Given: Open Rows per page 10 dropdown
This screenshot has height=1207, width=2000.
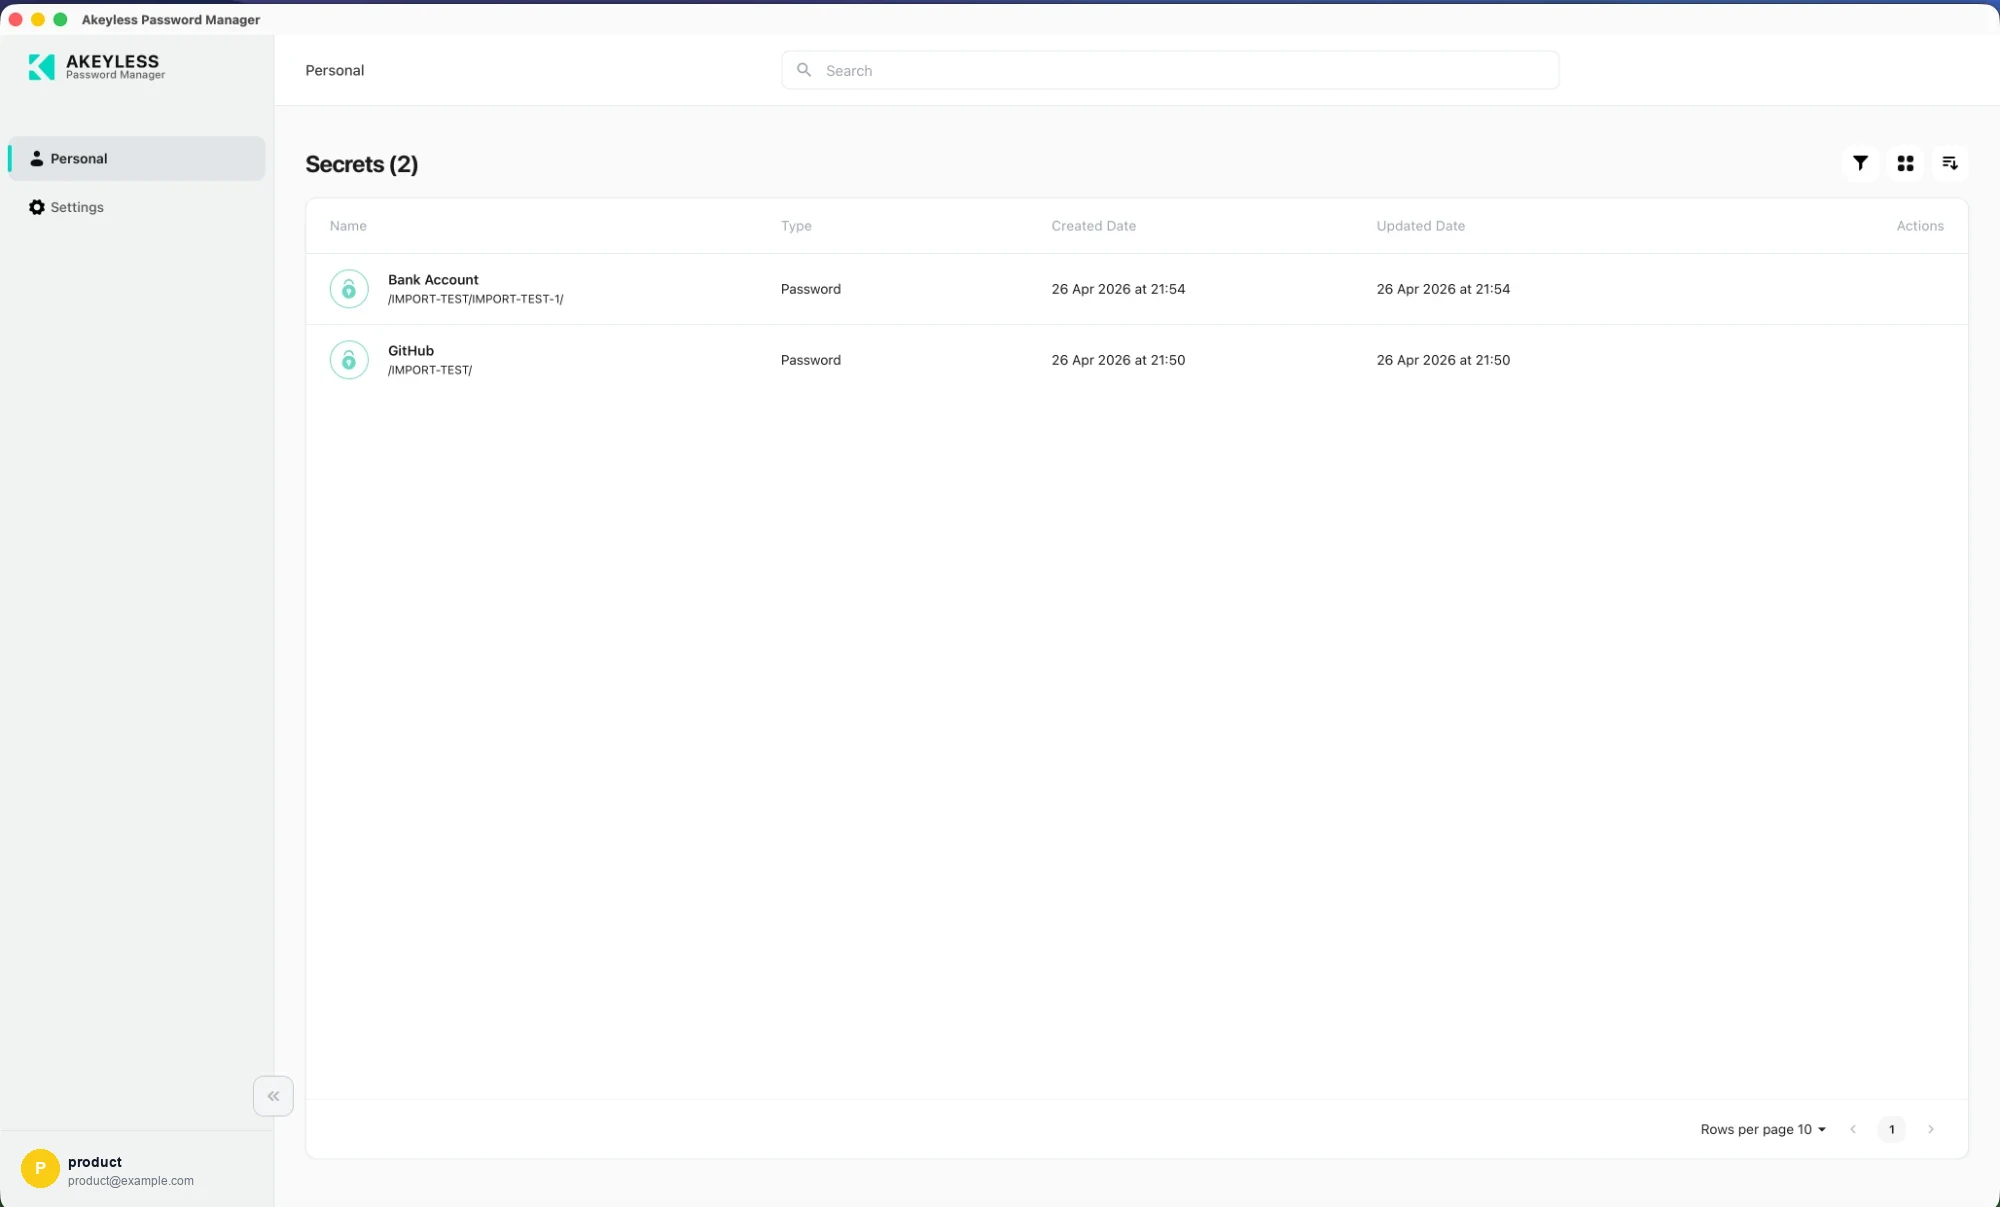Looking at the screenshot, I should [1763, 1129].
